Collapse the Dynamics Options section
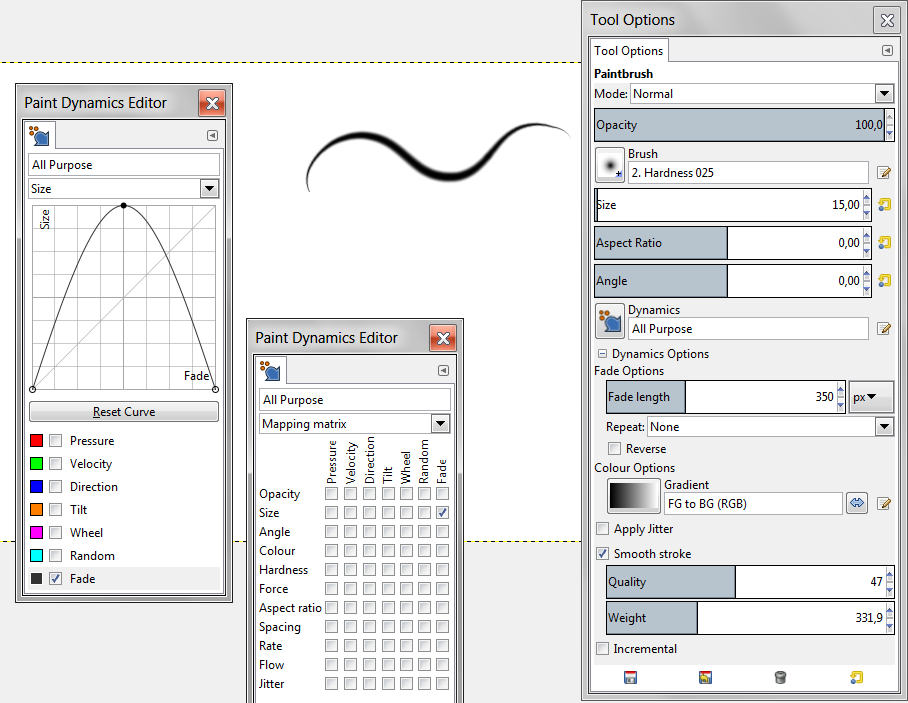Screen dimensions: 908x703 (x=603, y=354)
